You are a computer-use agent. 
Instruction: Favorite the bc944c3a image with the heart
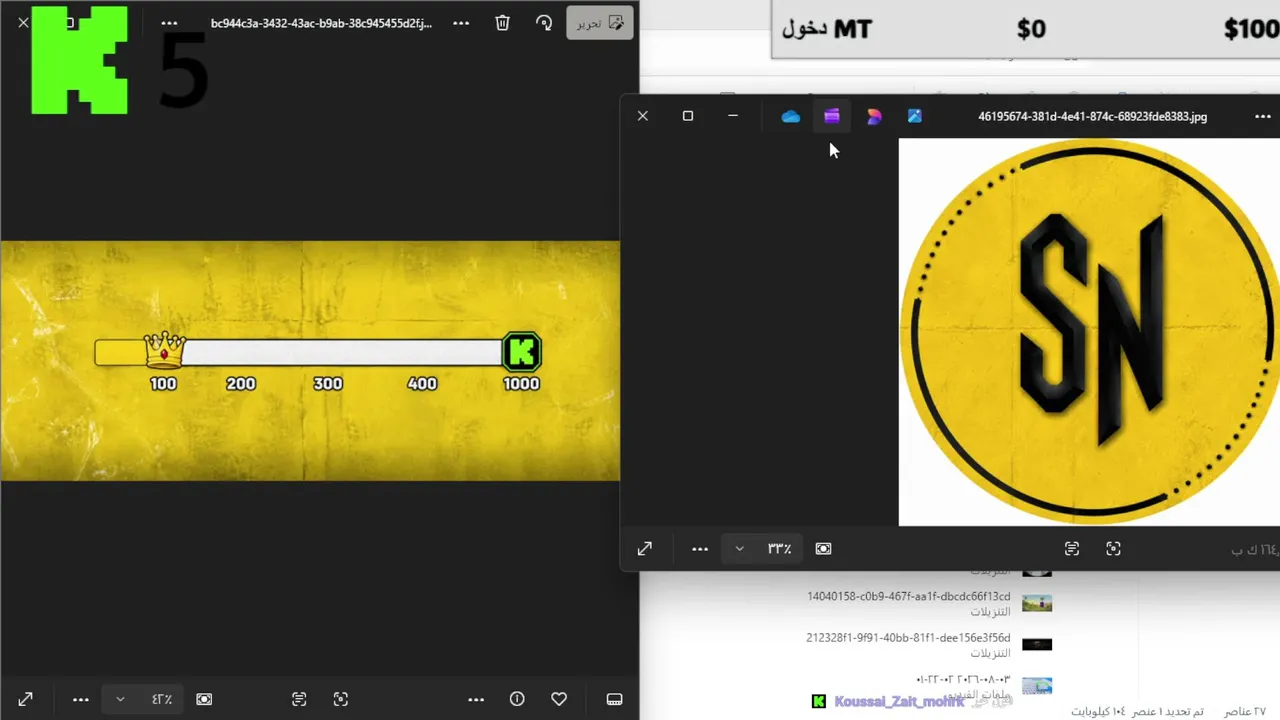coord(559,699)
